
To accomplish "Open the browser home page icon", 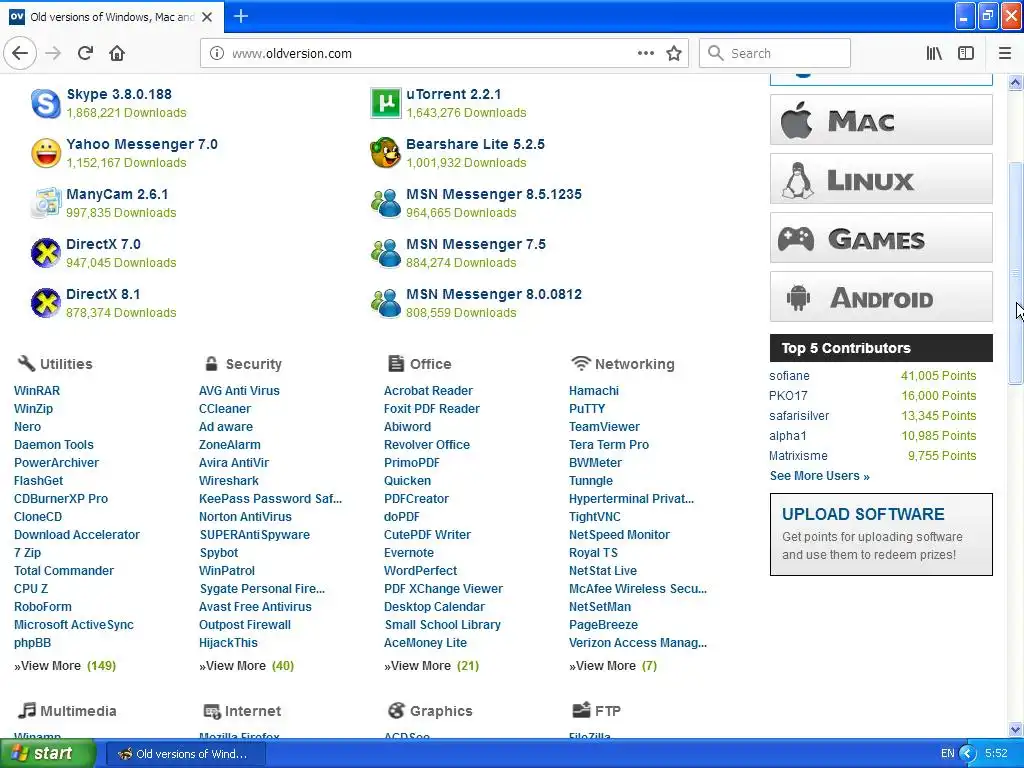I will coord(117,54).
